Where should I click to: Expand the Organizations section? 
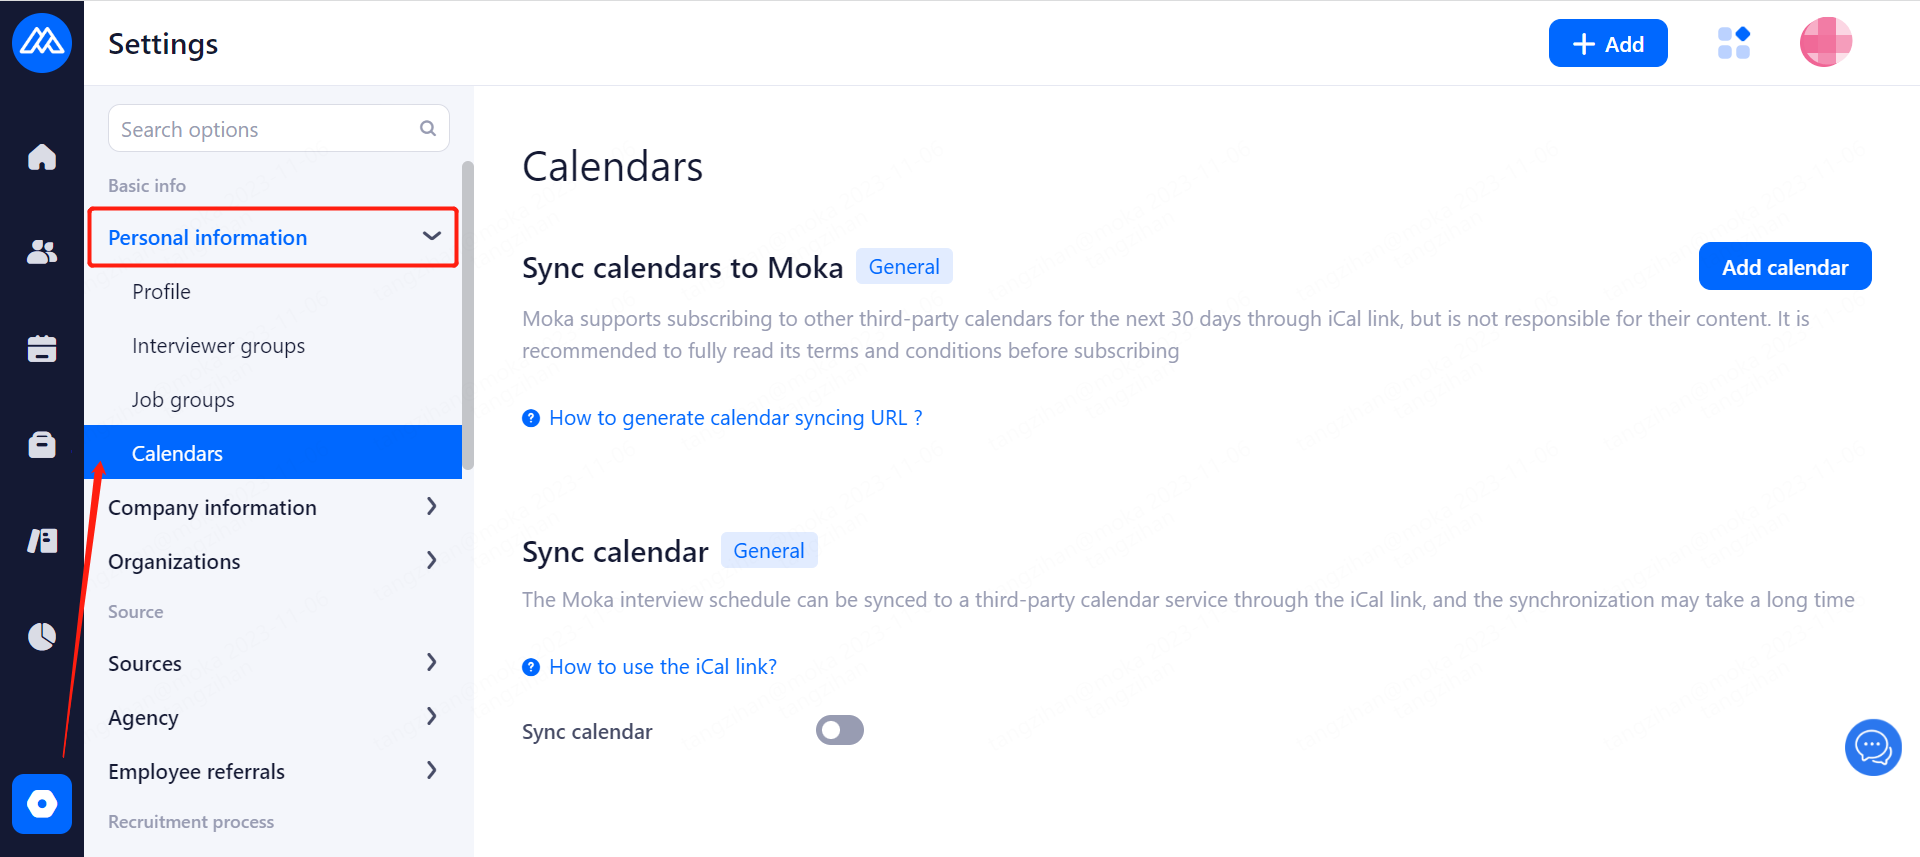431,561
